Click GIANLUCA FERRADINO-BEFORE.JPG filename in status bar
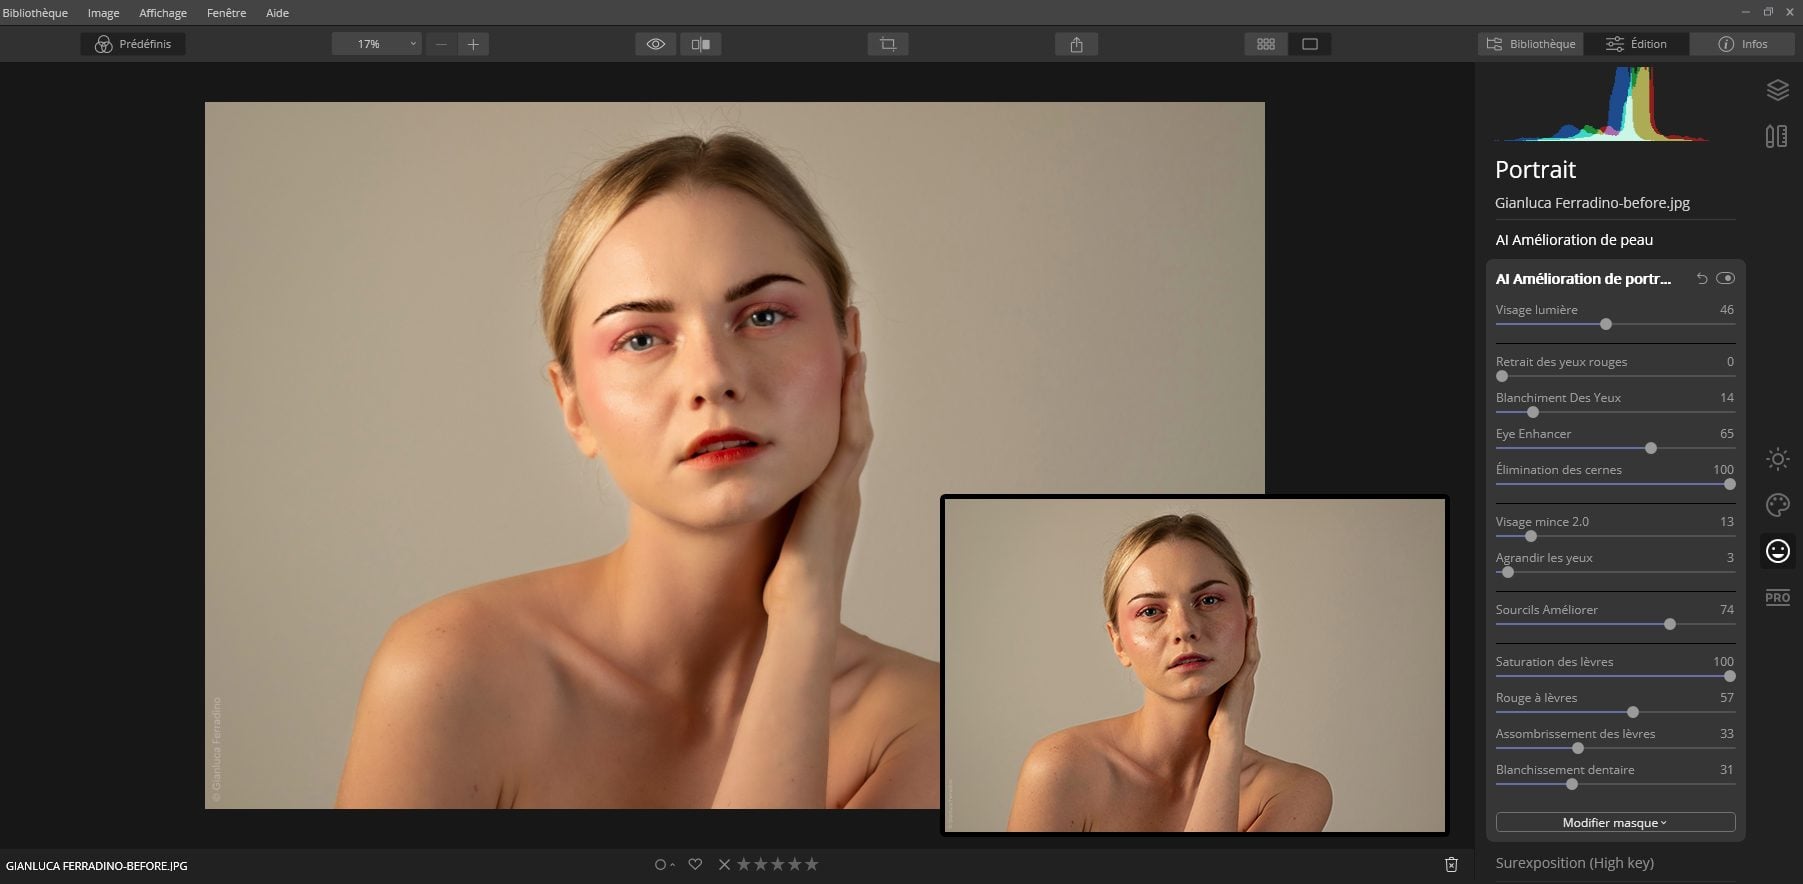1803x884 pixels. [x=97, y=866]
